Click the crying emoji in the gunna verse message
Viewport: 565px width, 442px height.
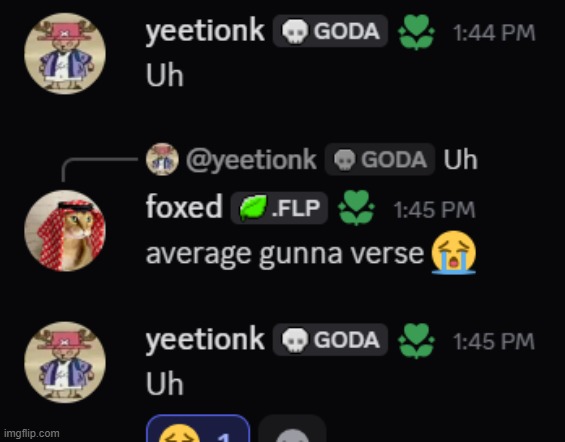point(454,253)
